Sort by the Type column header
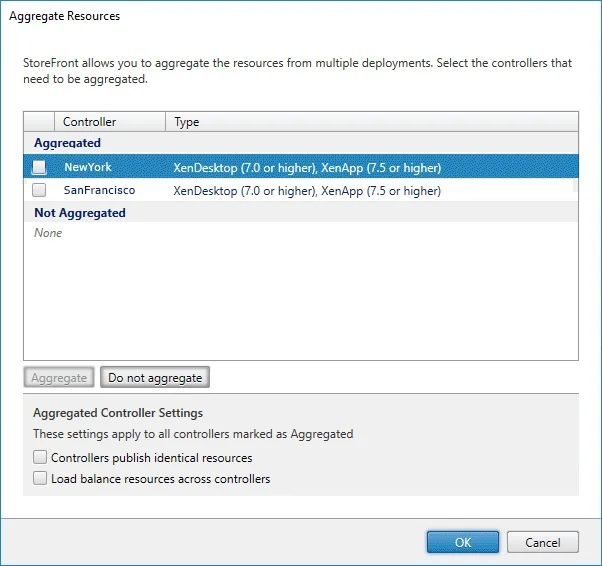 click(372, 122)
